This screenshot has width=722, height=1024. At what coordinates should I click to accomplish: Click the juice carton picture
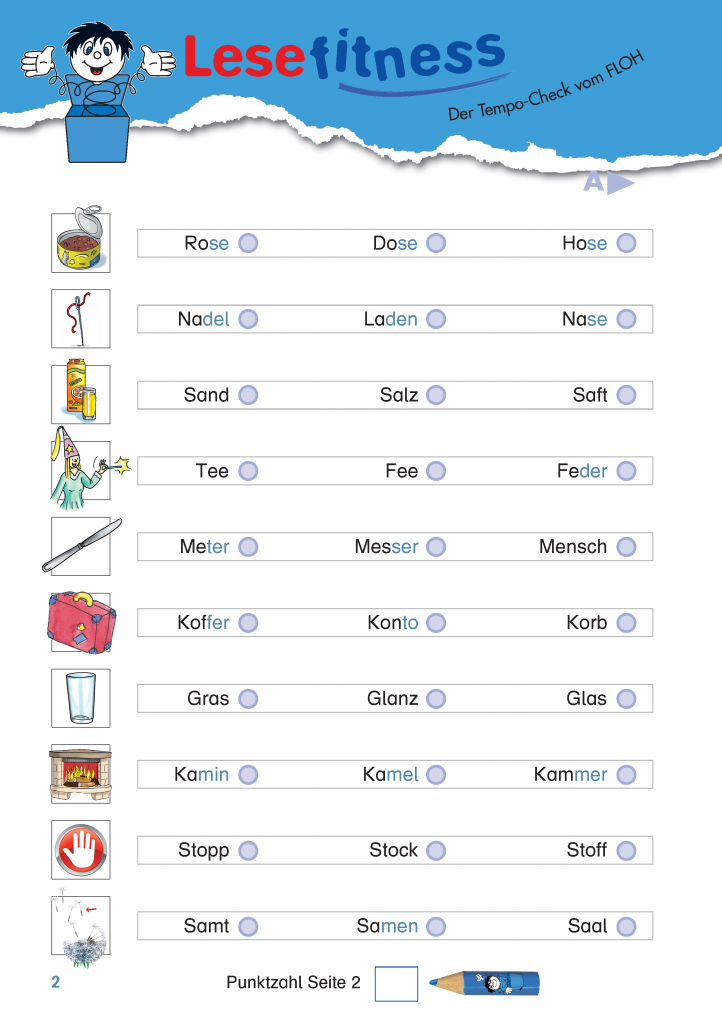pyautogui.click(x=80, y=394)
